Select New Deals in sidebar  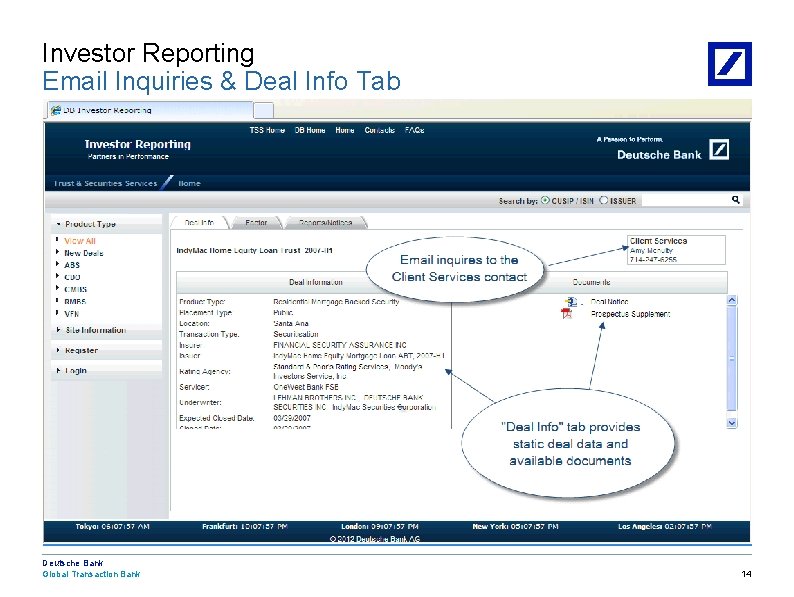84,253
